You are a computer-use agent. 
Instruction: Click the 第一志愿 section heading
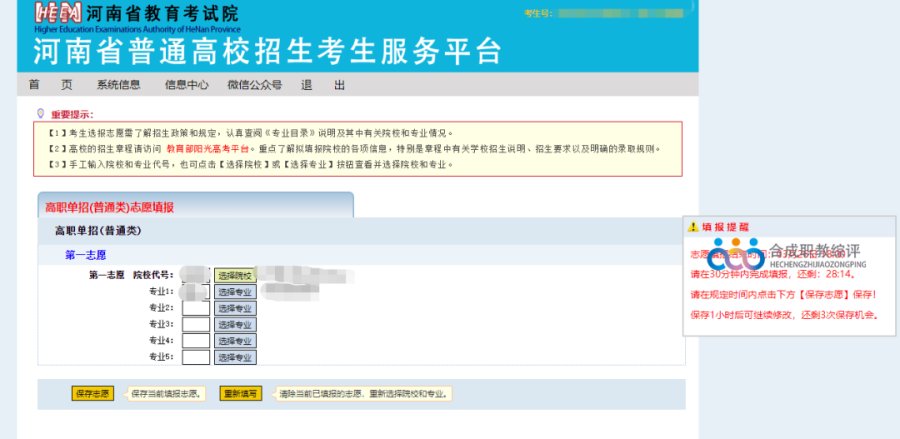pos(86,255)
